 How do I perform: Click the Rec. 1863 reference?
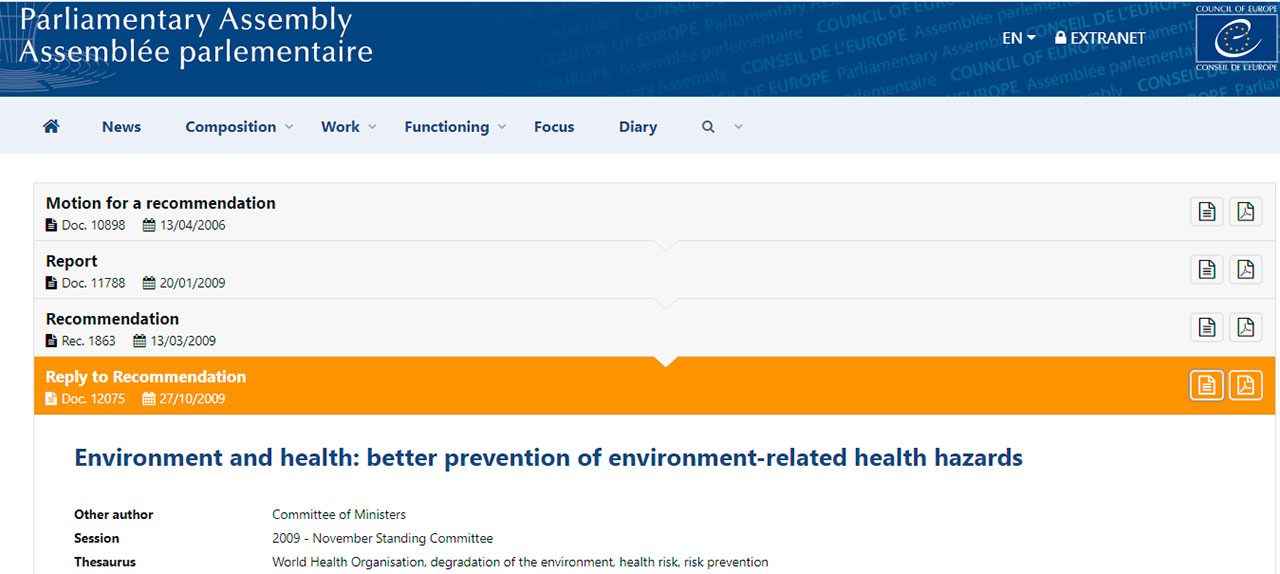coord(88,341)
